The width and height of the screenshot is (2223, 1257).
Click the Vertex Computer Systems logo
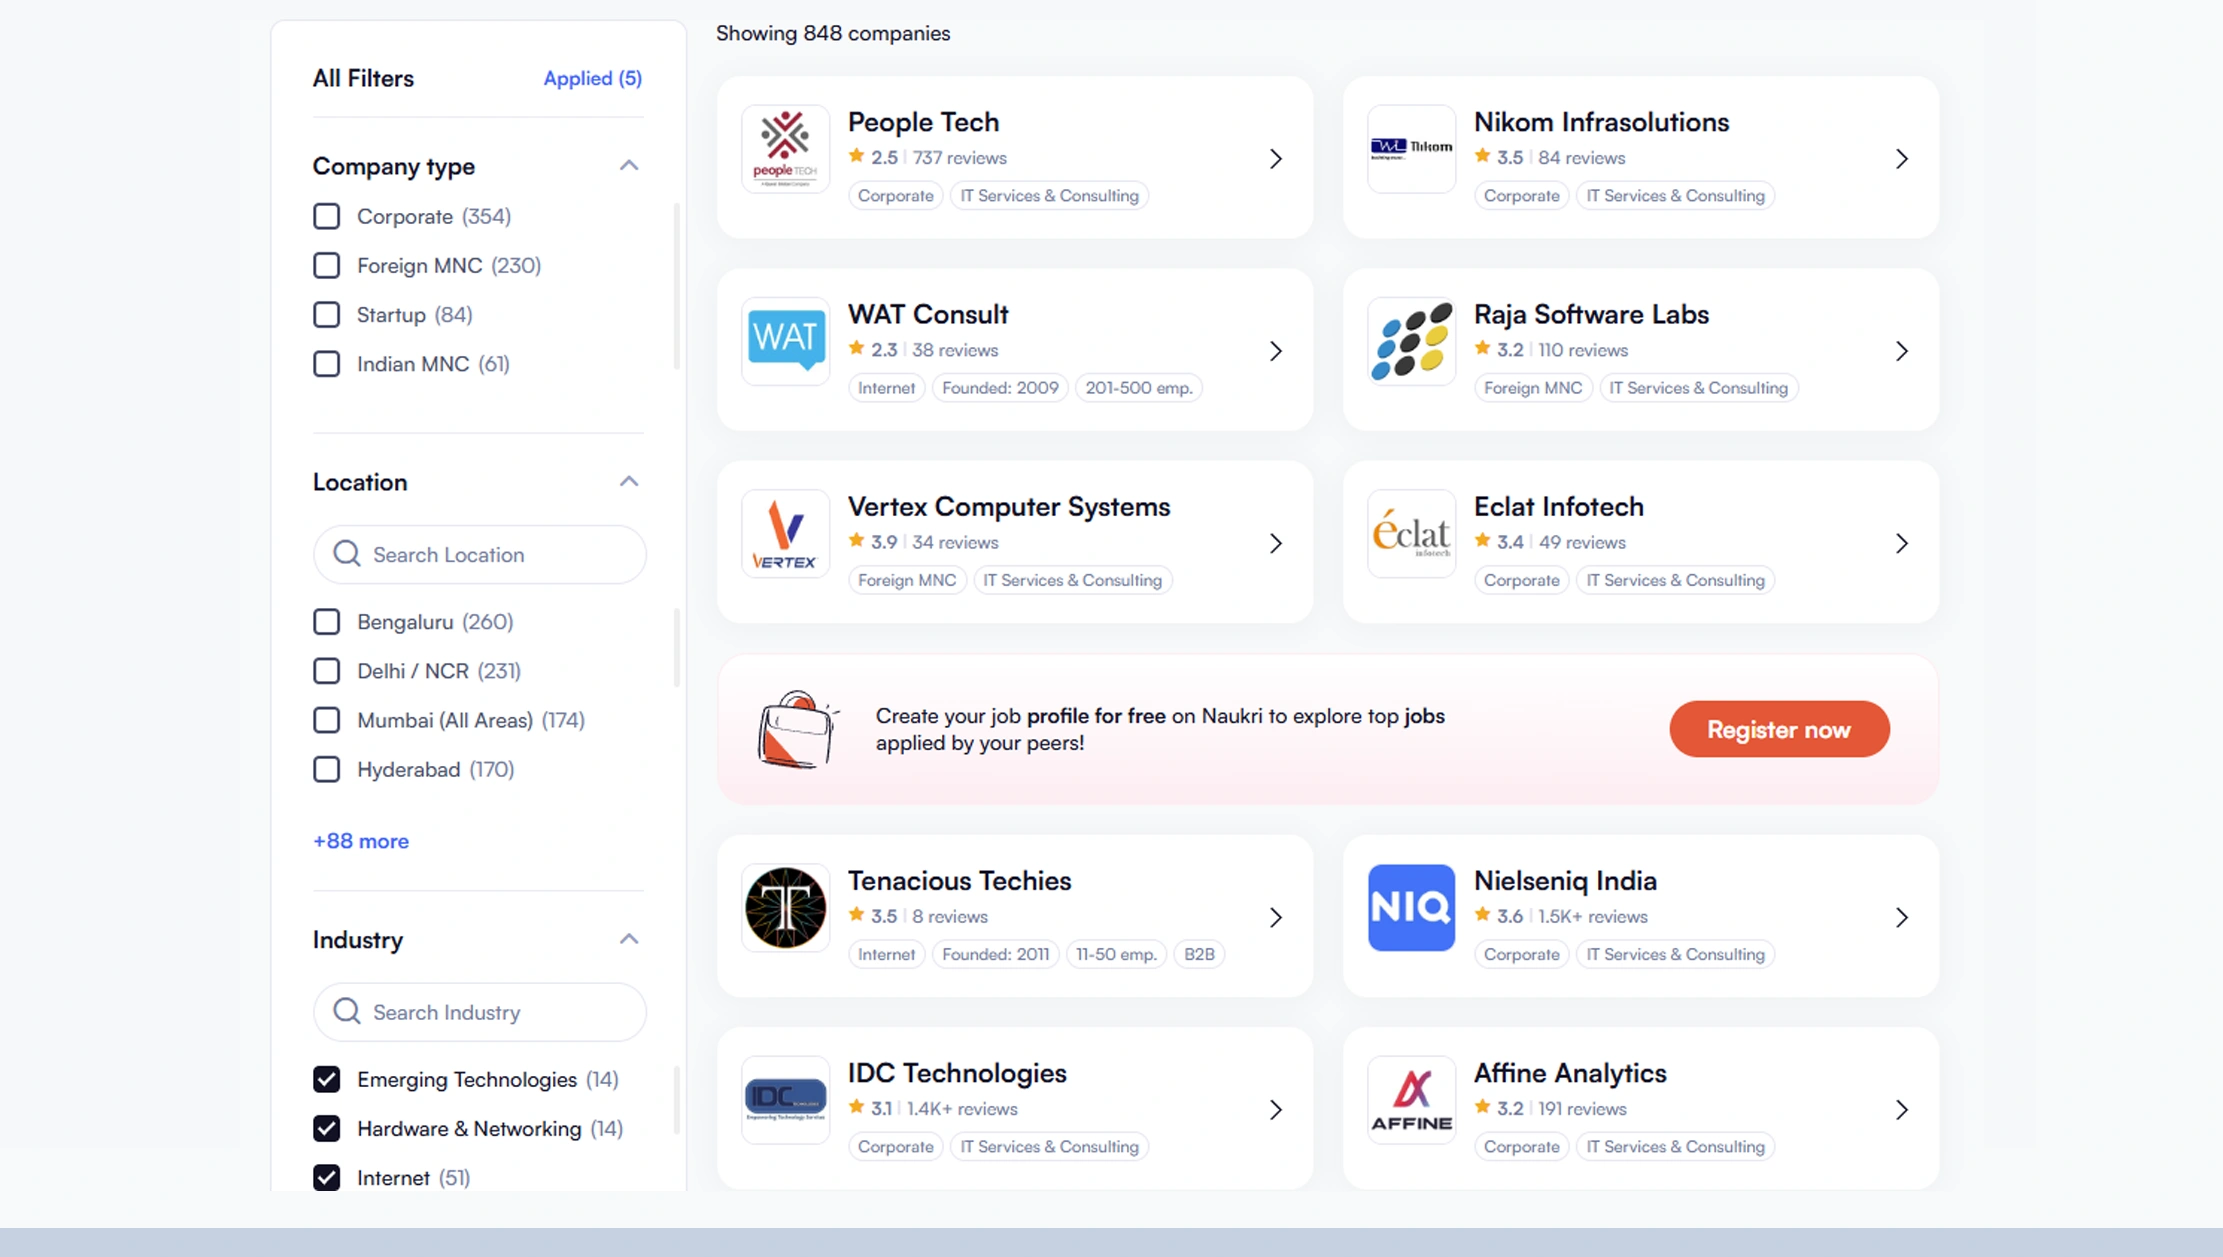click(785, 533)
